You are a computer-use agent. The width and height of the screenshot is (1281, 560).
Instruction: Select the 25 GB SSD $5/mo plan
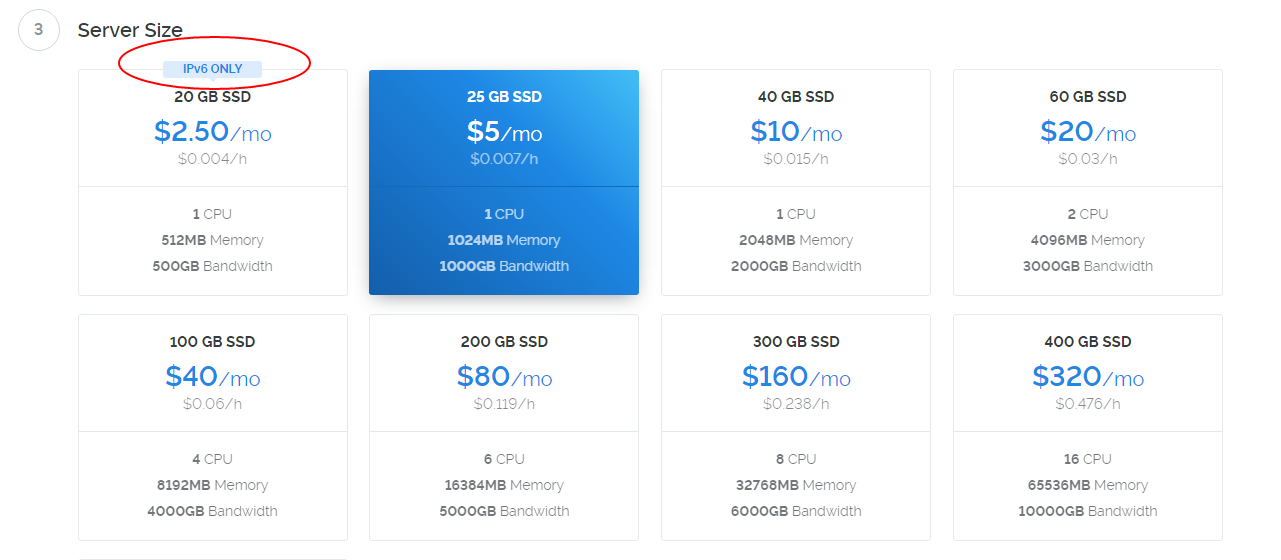[504, 182]
